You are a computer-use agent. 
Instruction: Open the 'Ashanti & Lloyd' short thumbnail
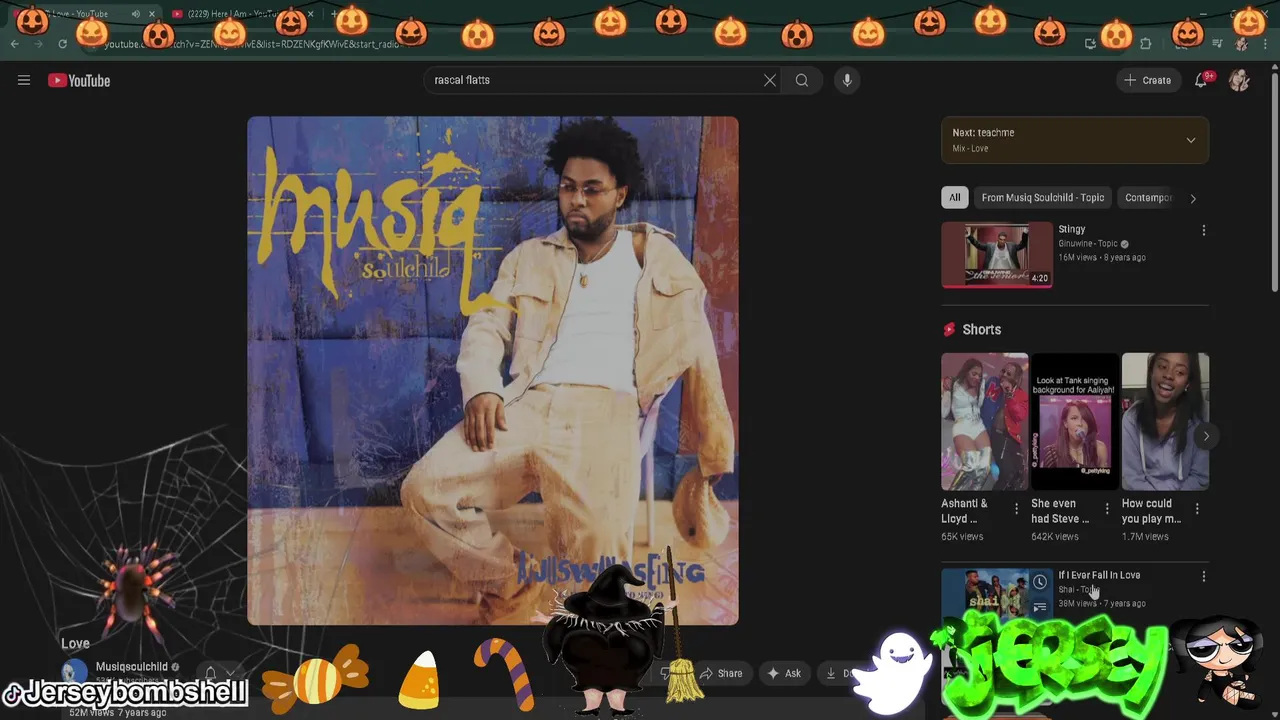coord(984,421)
